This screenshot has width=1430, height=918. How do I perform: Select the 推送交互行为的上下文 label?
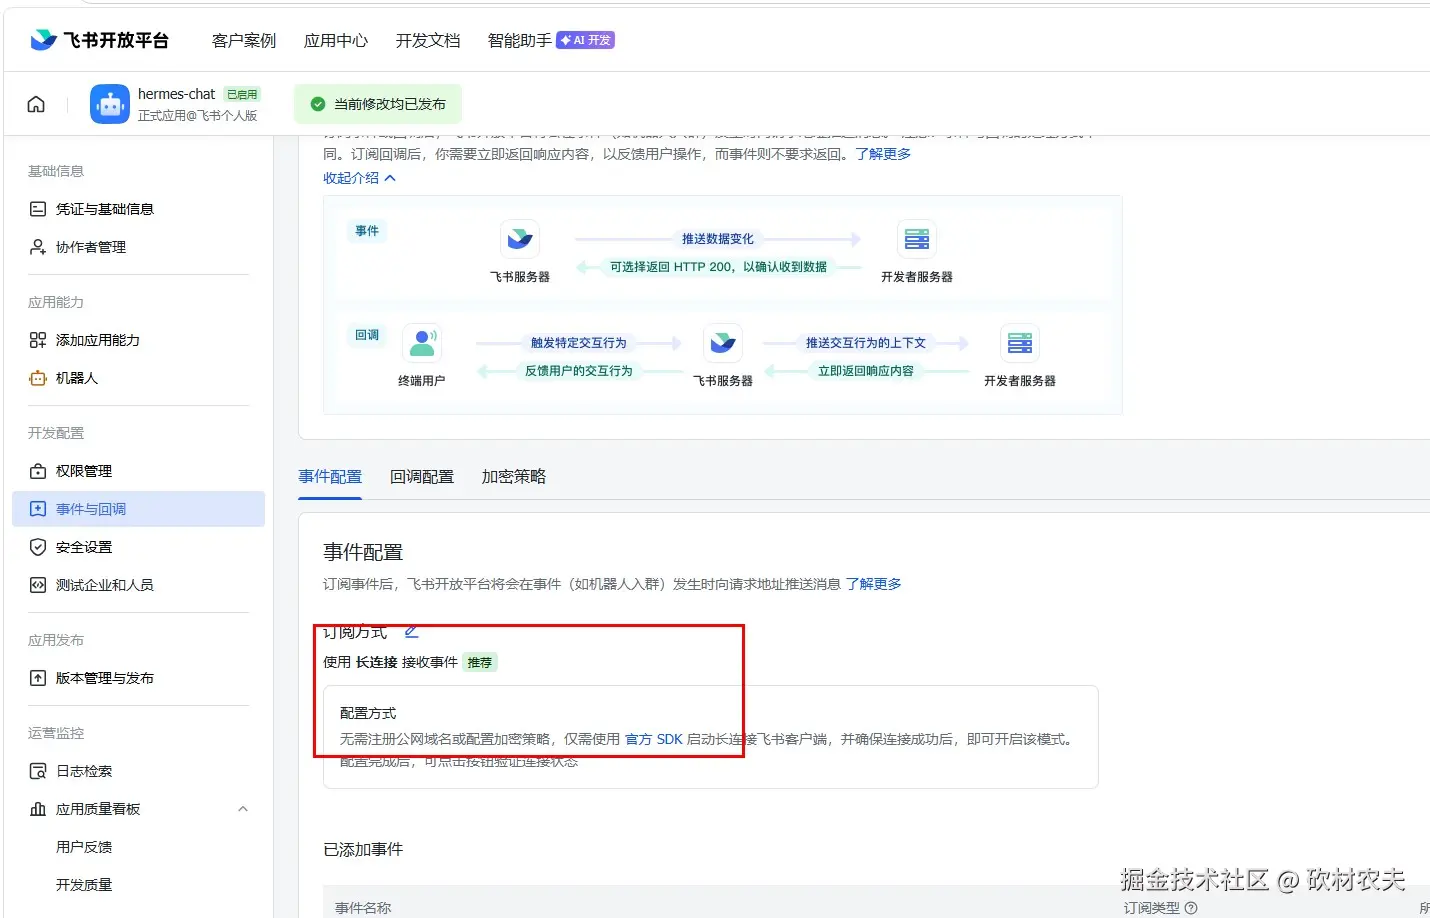click(x=866, y=343)
